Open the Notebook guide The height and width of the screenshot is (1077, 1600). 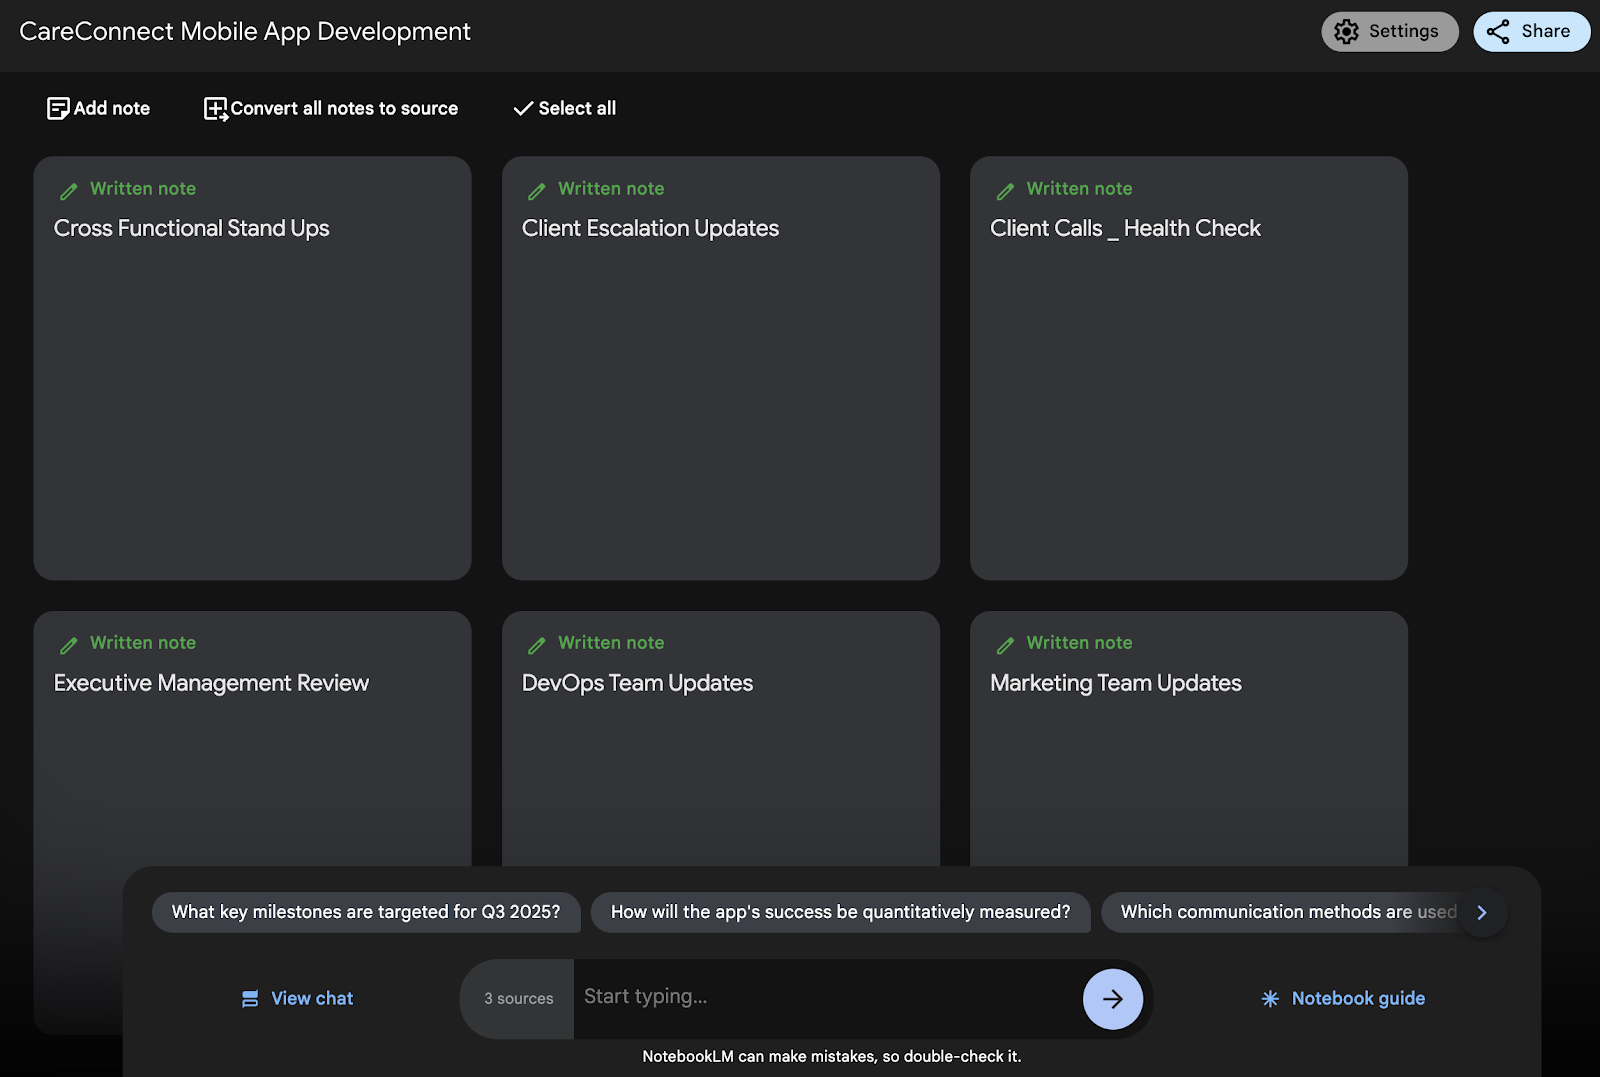click(1343, 998)
